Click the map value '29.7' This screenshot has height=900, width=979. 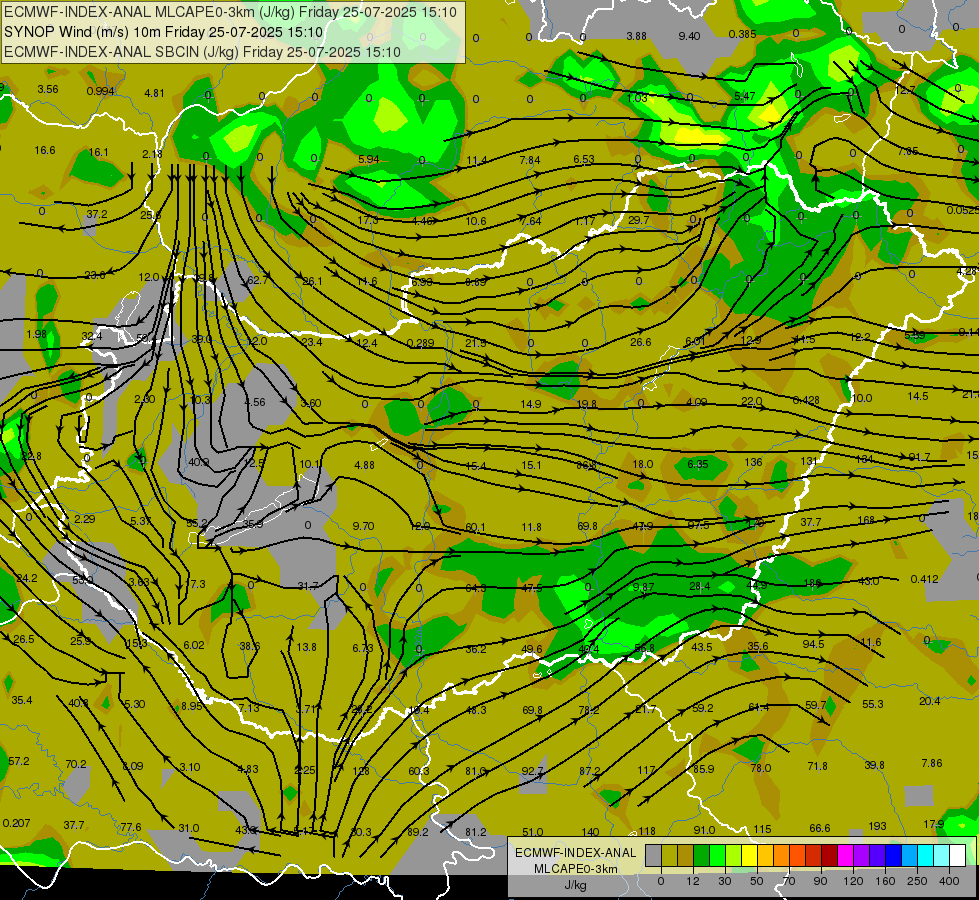click(639, 220)
